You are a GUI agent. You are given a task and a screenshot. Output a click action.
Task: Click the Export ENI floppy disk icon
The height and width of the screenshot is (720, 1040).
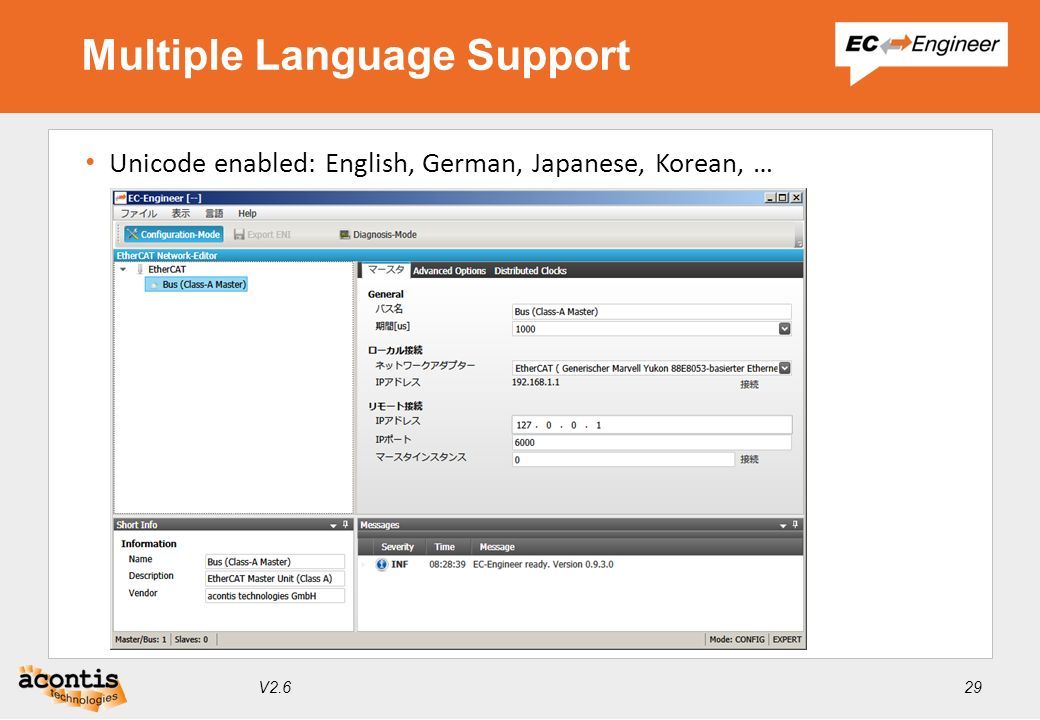pos(239,235)
